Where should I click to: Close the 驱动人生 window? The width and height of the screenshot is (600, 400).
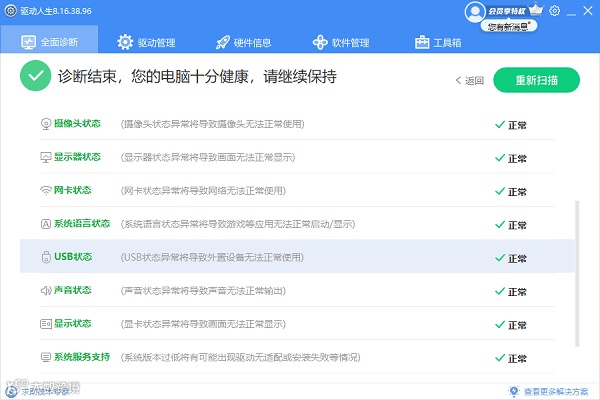coord(588,11)
